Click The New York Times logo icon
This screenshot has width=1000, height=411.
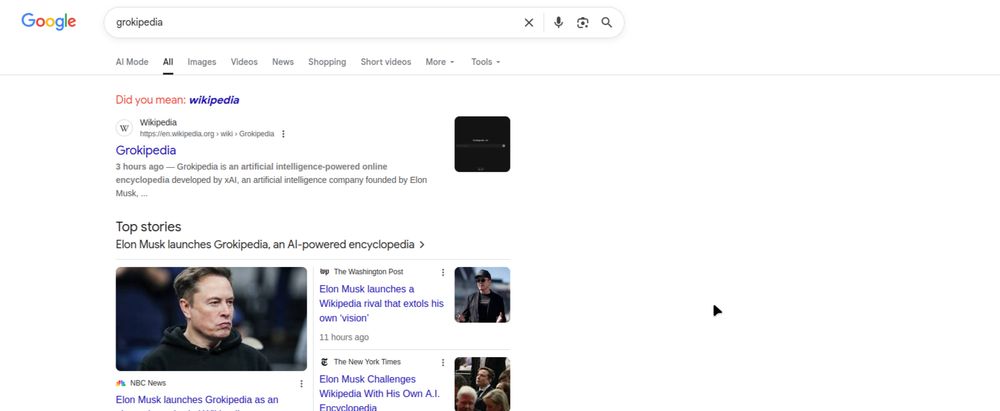[325, 362]
